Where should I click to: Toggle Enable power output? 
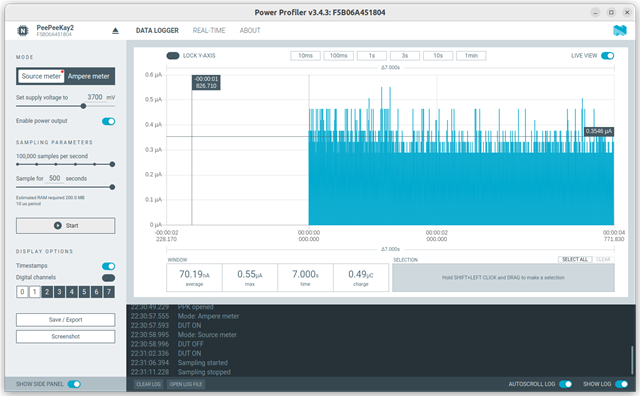[109, 121]
